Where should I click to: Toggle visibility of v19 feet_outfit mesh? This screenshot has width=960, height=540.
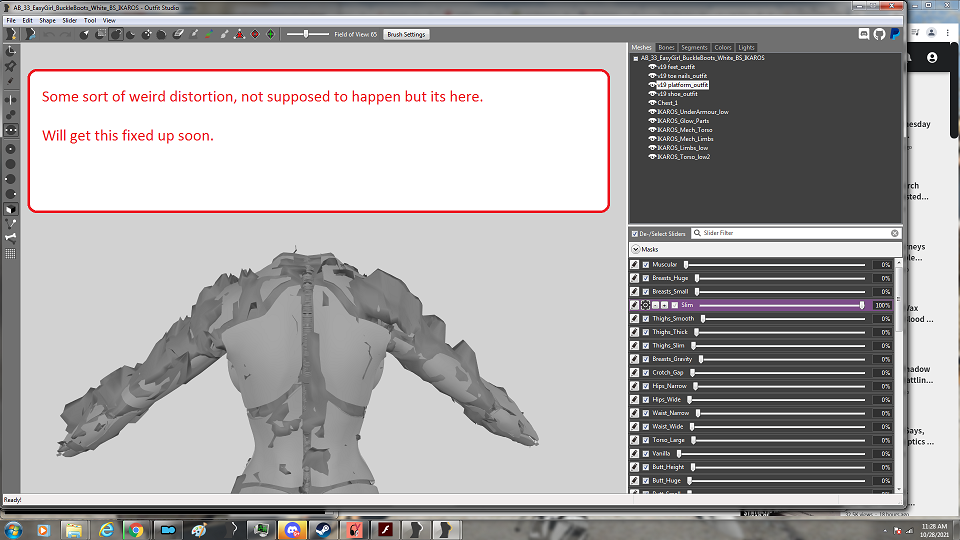(652, 67)
